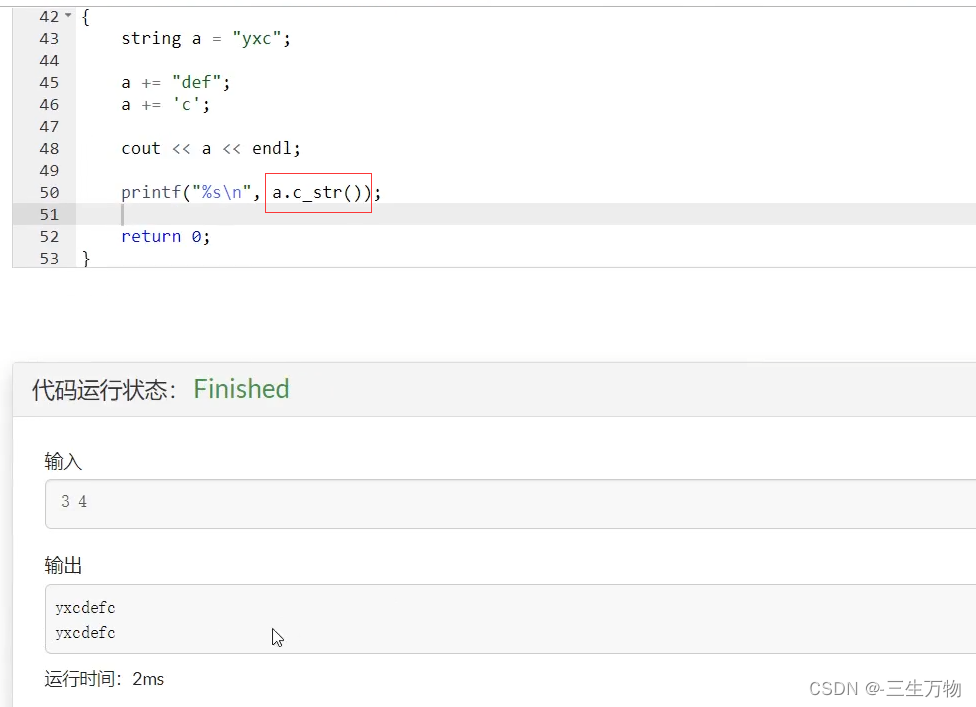This screenshot has height=707, width=976.
Task: Click line number 47 in gutter
Action: (49, 126)
